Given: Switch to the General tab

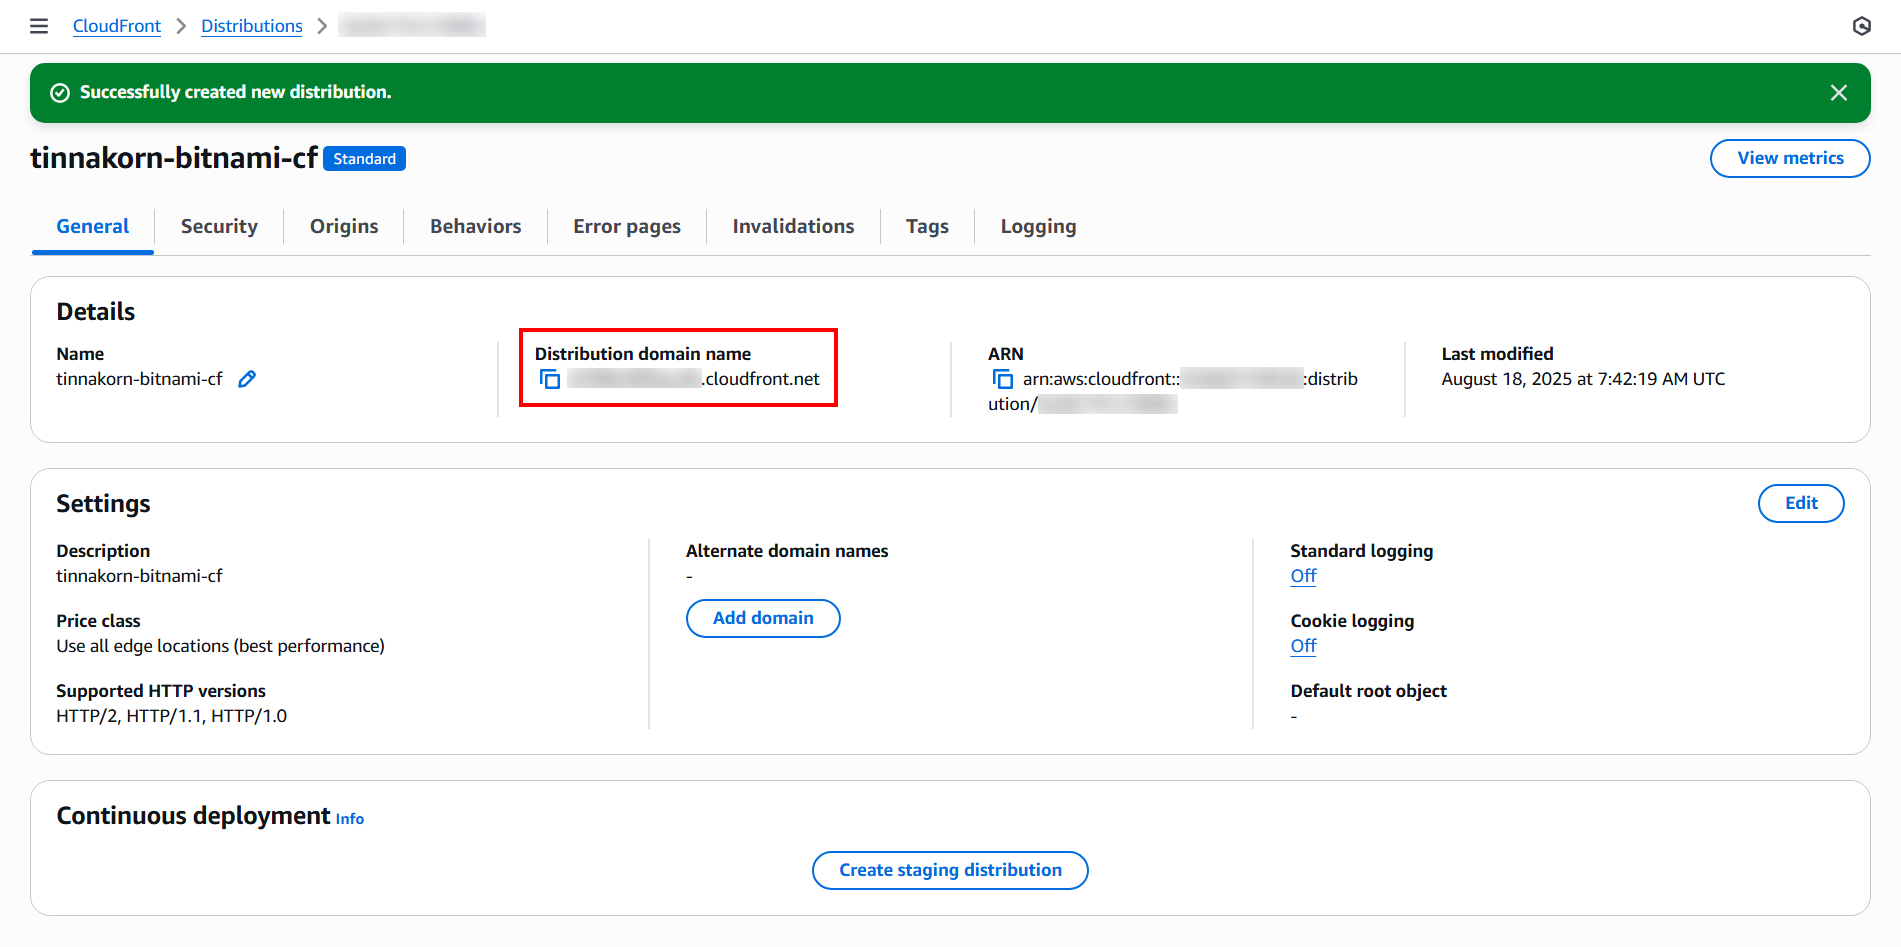Looking at the screenshot, I should tap(93, 227).
